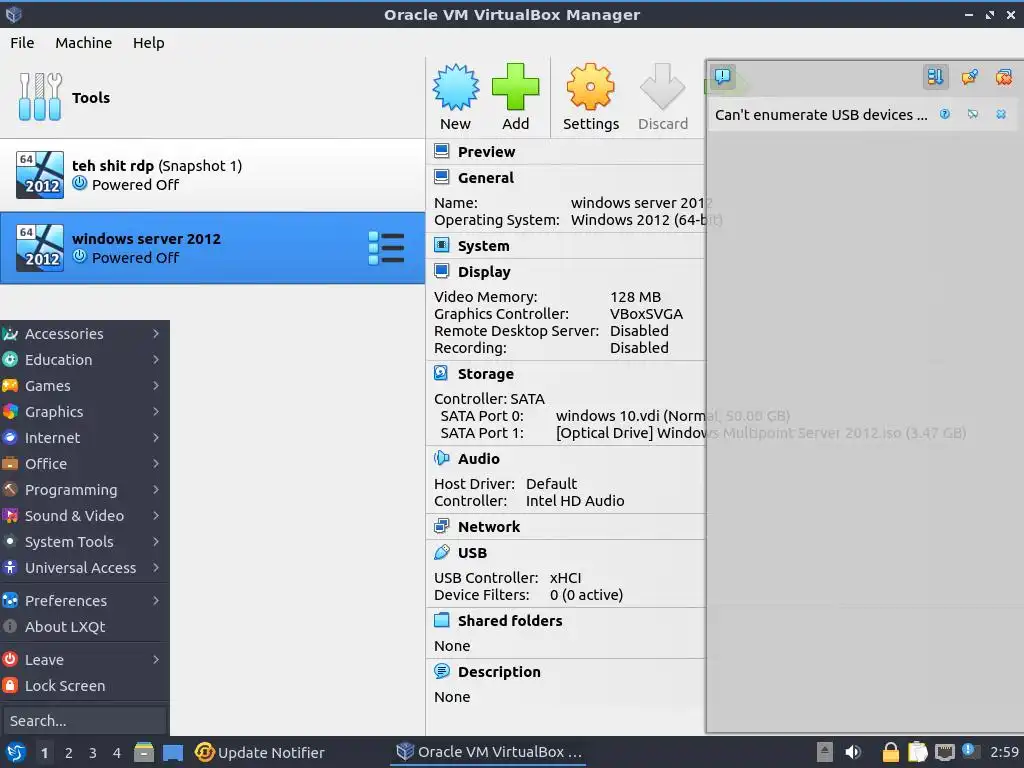The image size is (1024, 768).
Task: Click the forbid icon on the USB notification
Action: 973,114
